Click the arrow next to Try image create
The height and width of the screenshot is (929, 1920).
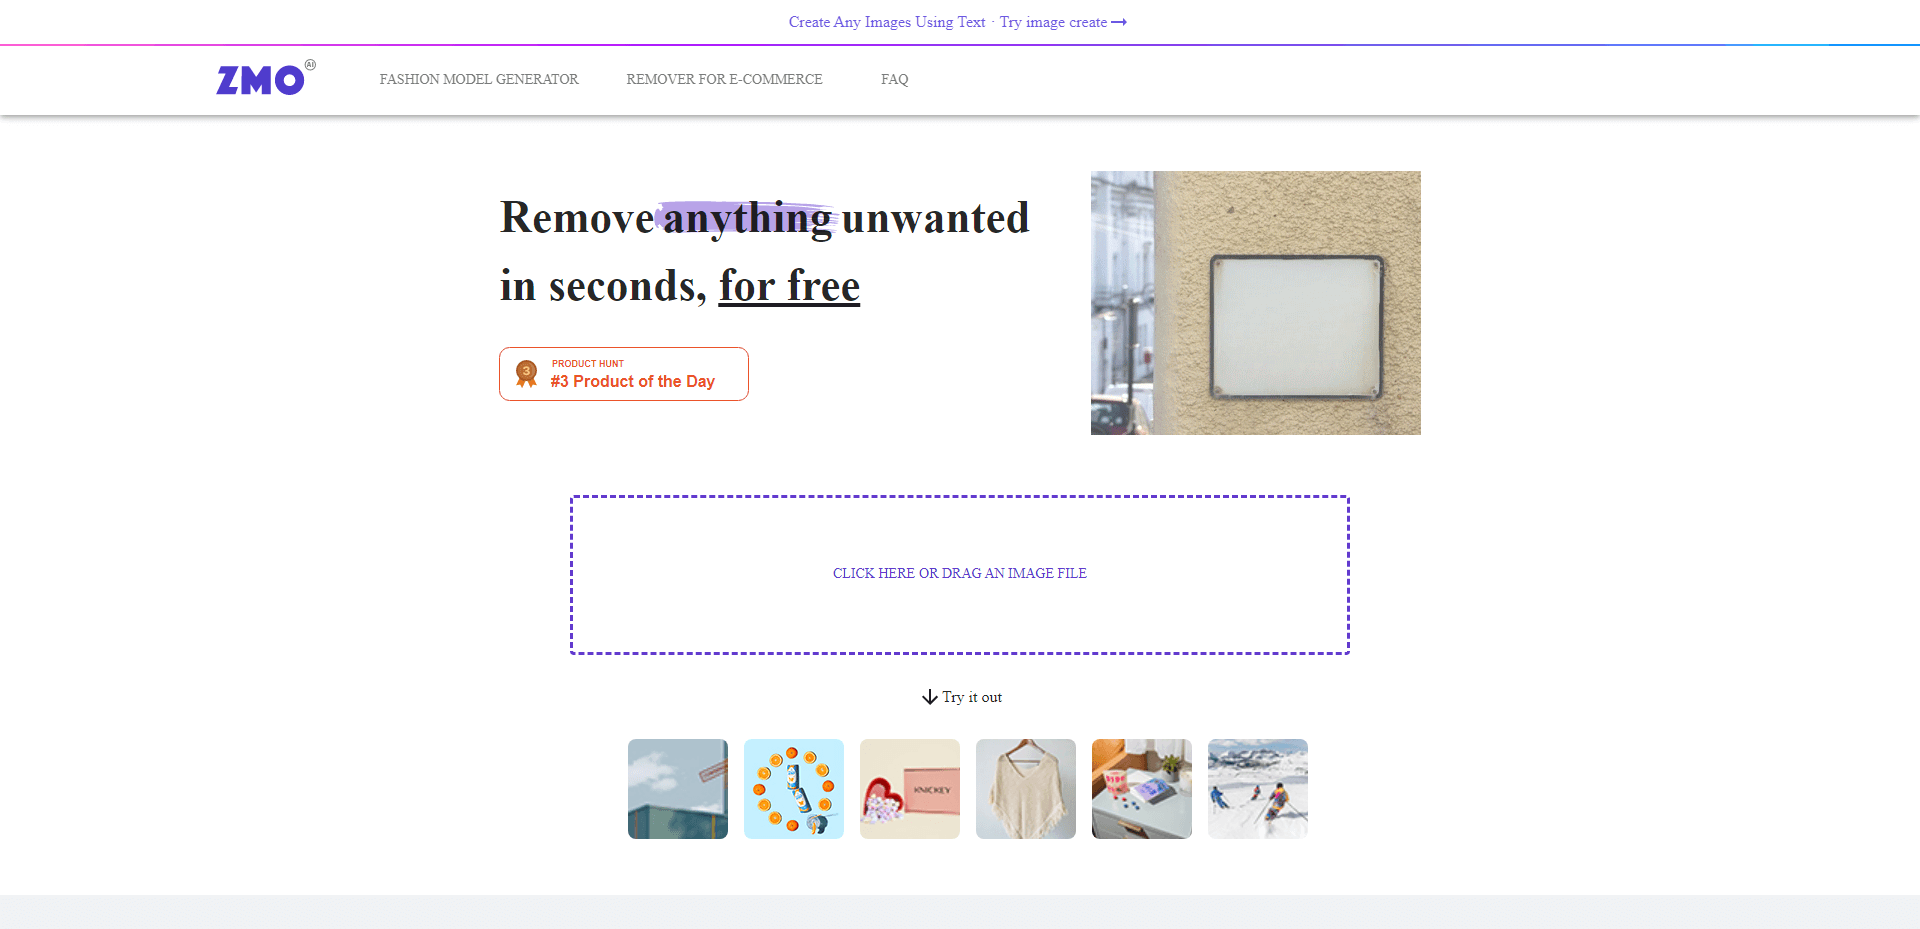1119,22
